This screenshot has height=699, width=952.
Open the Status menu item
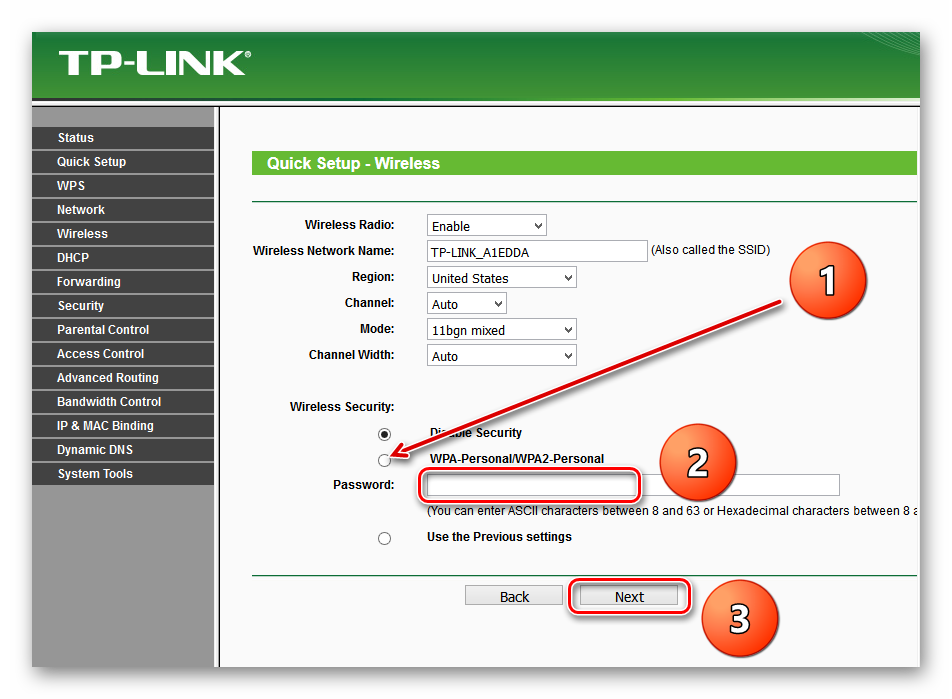[76, 138]
